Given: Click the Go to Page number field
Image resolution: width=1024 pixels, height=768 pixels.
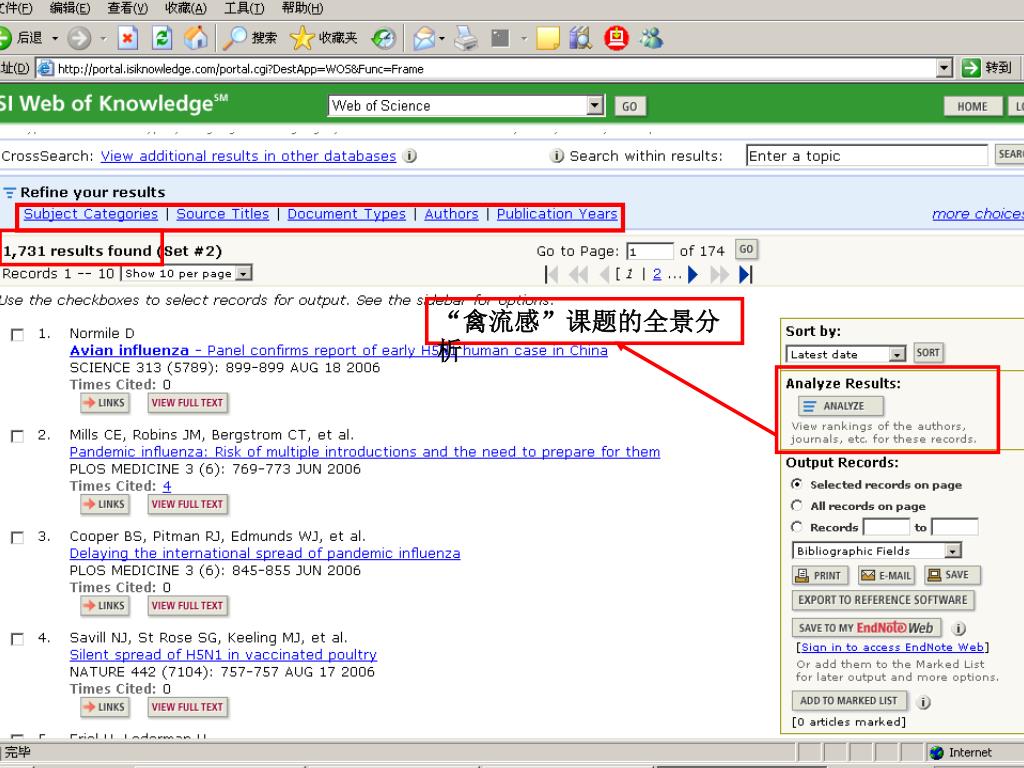Looking at the screenshot, I should pyautogui.click(x=650, y=251).
